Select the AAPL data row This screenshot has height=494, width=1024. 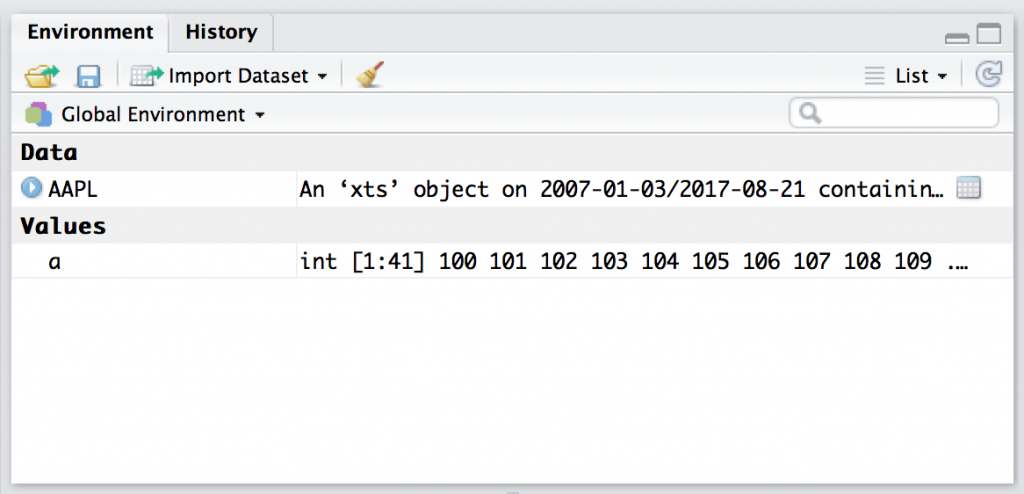tap(511, 189)
